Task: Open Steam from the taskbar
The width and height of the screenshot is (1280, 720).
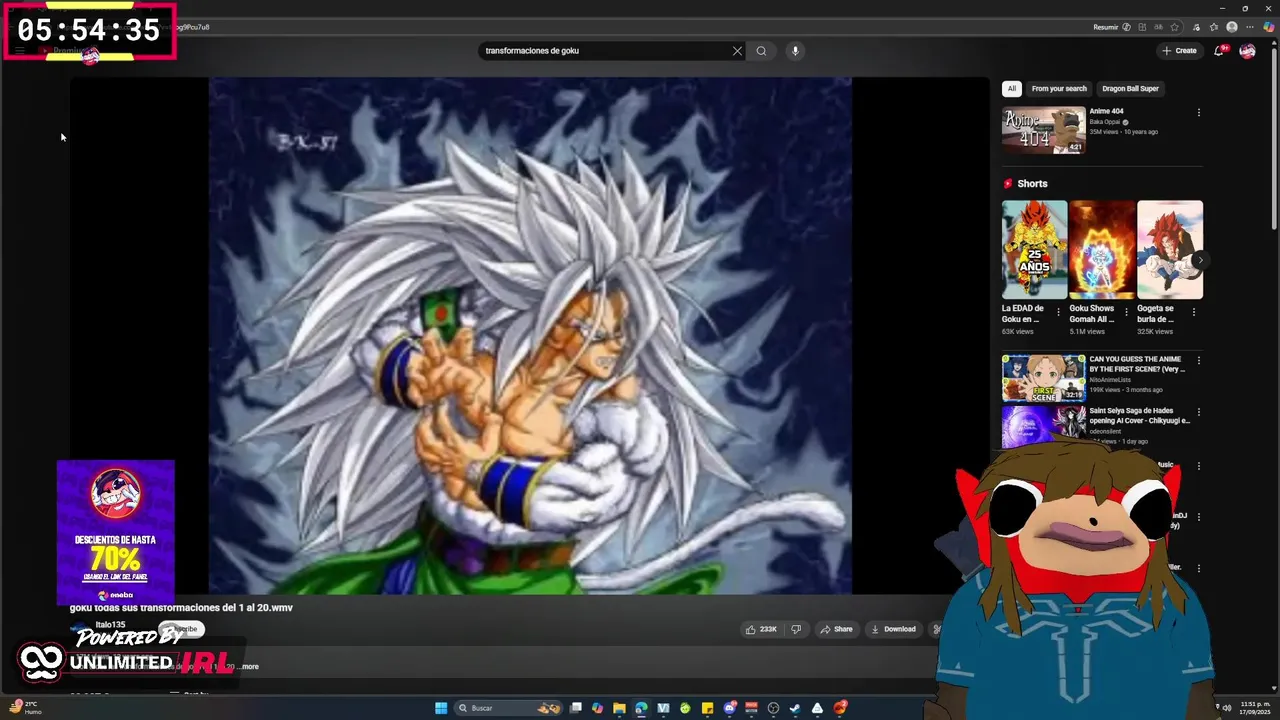Action: pos(795,708)
